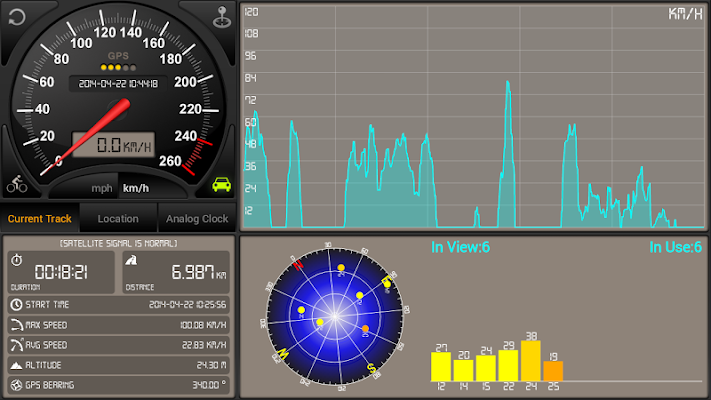Viewport: 711px width, 400px height.
Task: Select the bicycle mode icon
Action: [x=17, y=184]
